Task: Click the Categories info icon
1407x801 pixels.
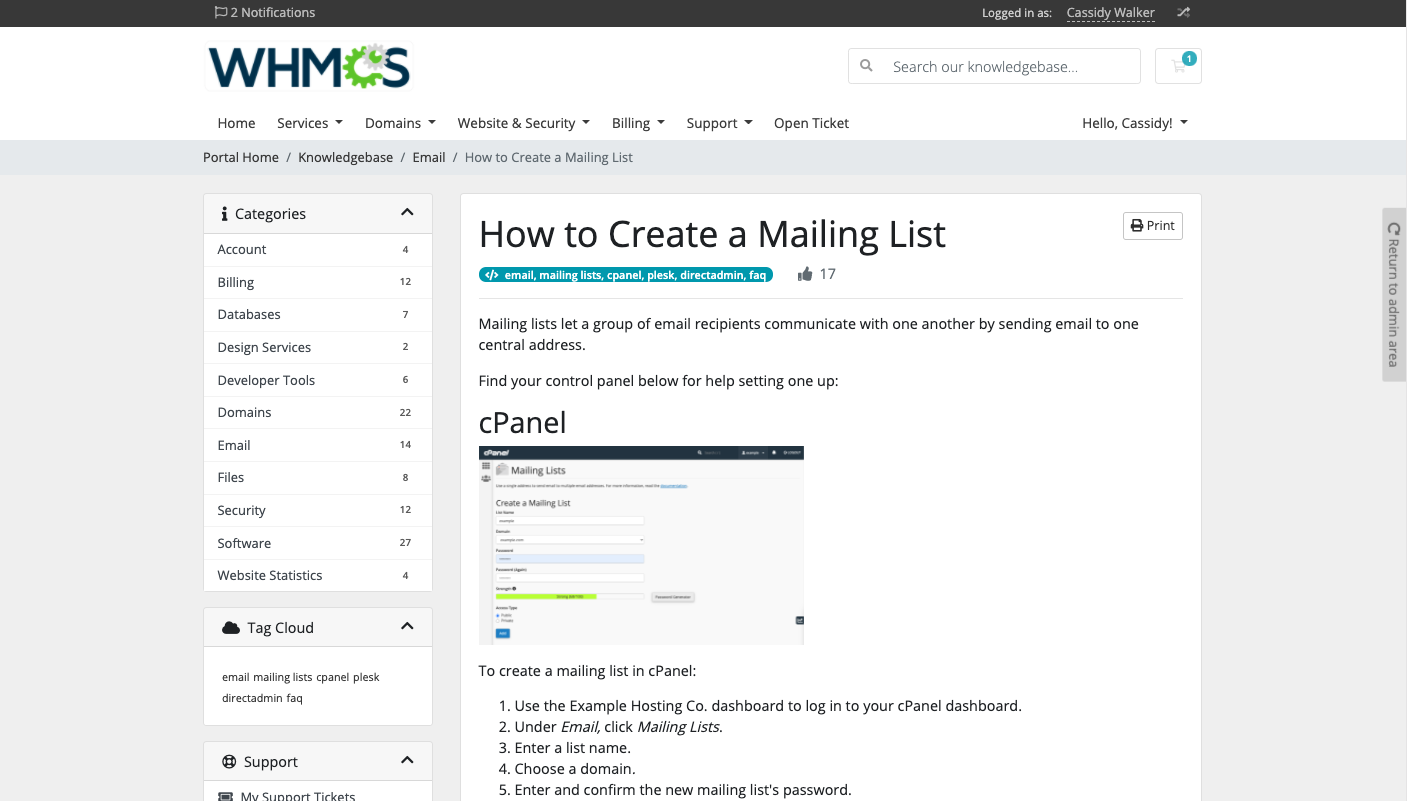Action: [x=224, y=214]
